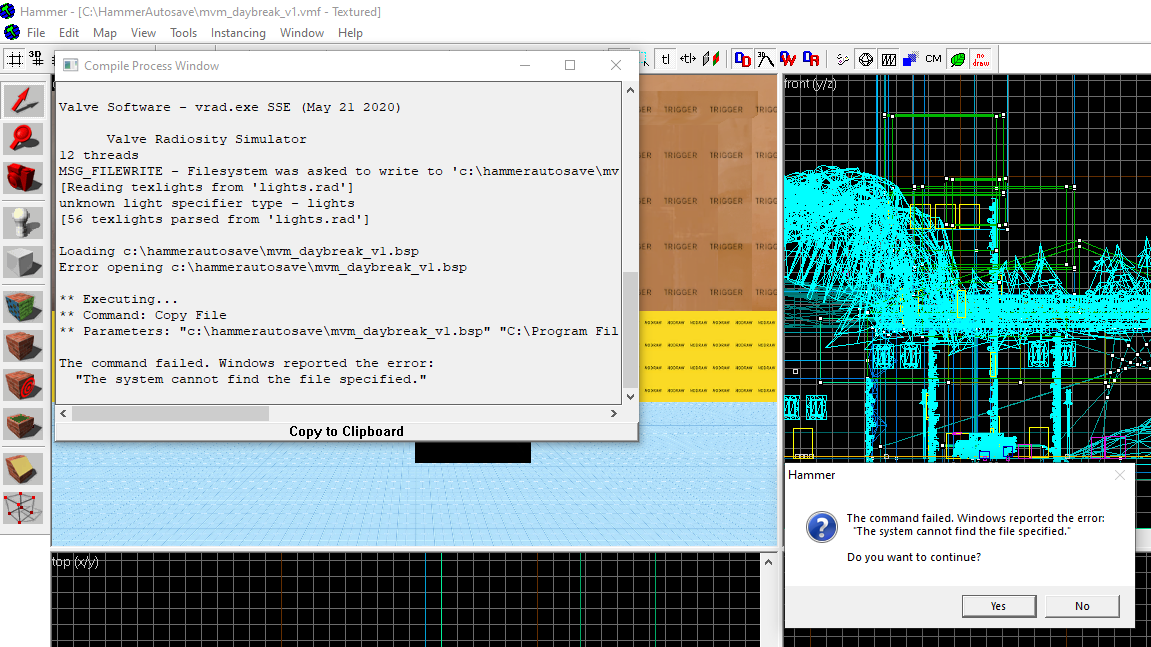Toggle the 3D grid icon
The width and height of the screenshot is (1151, 647).
36,59
